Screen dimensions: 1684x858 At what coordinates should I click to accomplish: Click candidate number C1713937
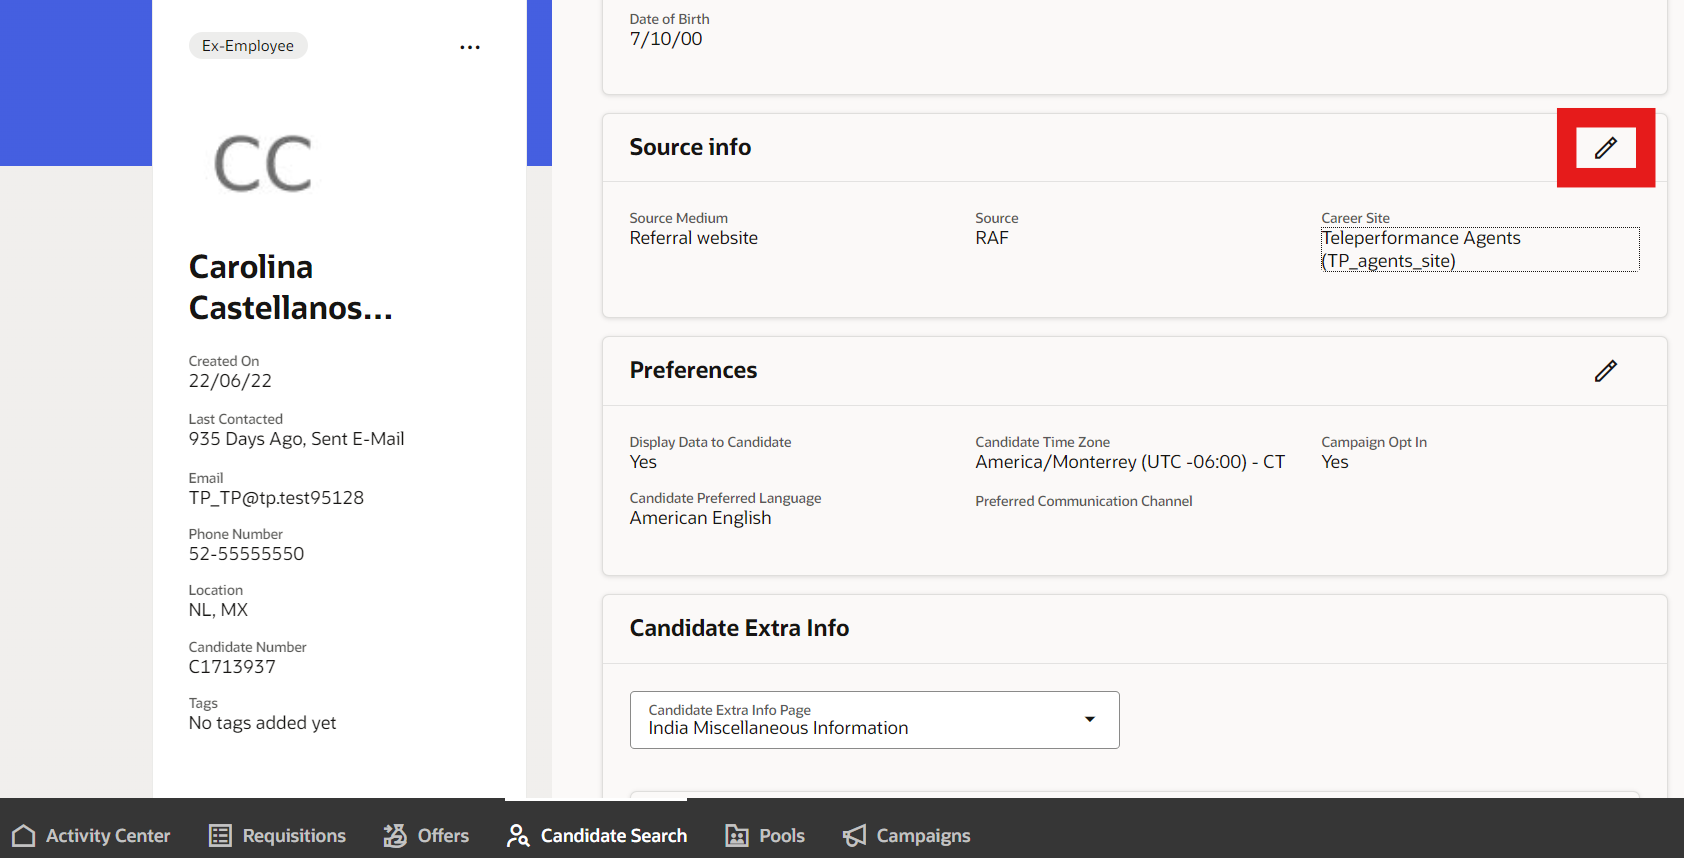click(232, 667)
